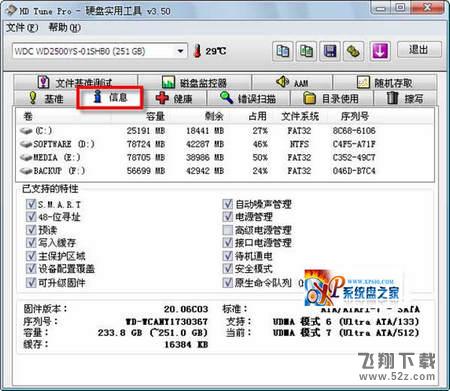Viewport: 450px width, 391px height.
Task: Click the 25191 MB capacity value
Action: tap(146, 131)
